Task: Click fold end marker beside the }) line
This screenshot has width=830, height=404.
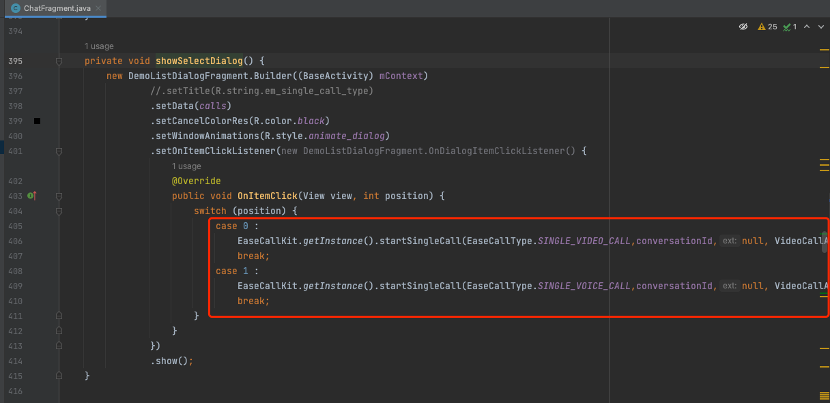Action: point(59,346)
